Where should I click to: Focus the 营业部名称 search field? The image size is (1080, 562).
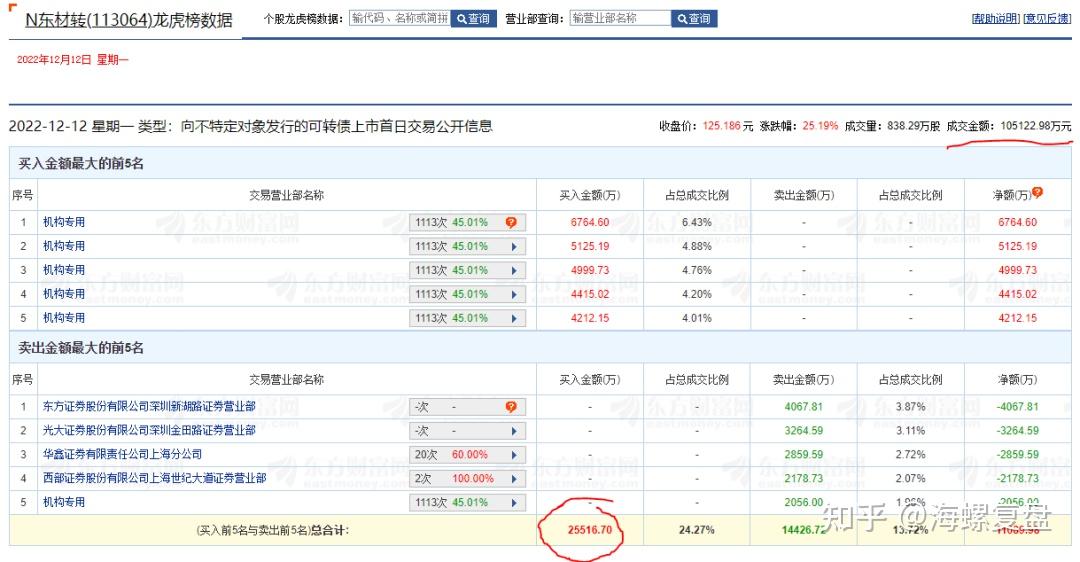[x=621, y=19]
